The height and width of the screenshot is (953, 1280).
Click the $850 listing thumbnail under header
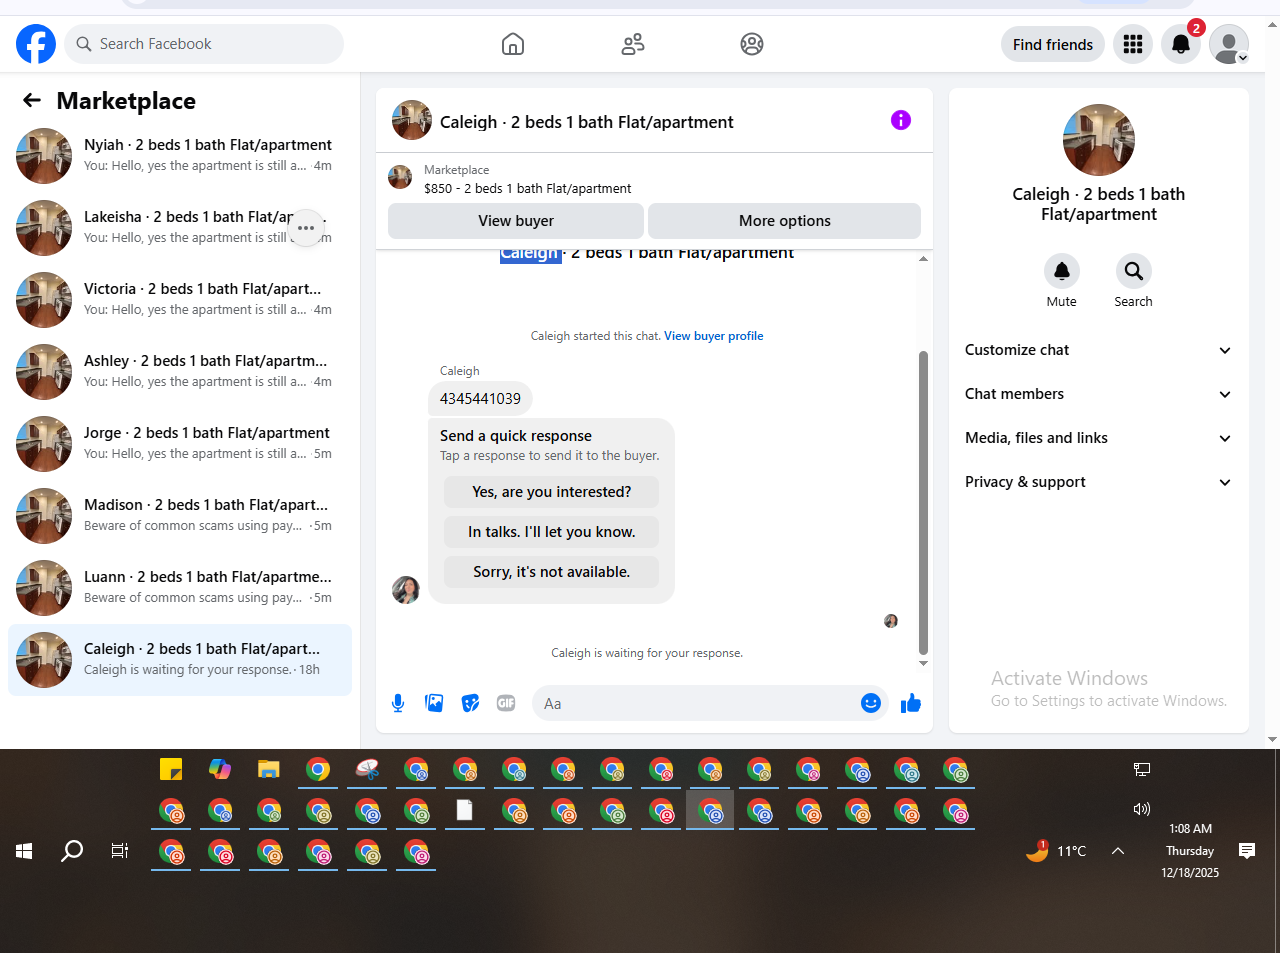point(400,178)
